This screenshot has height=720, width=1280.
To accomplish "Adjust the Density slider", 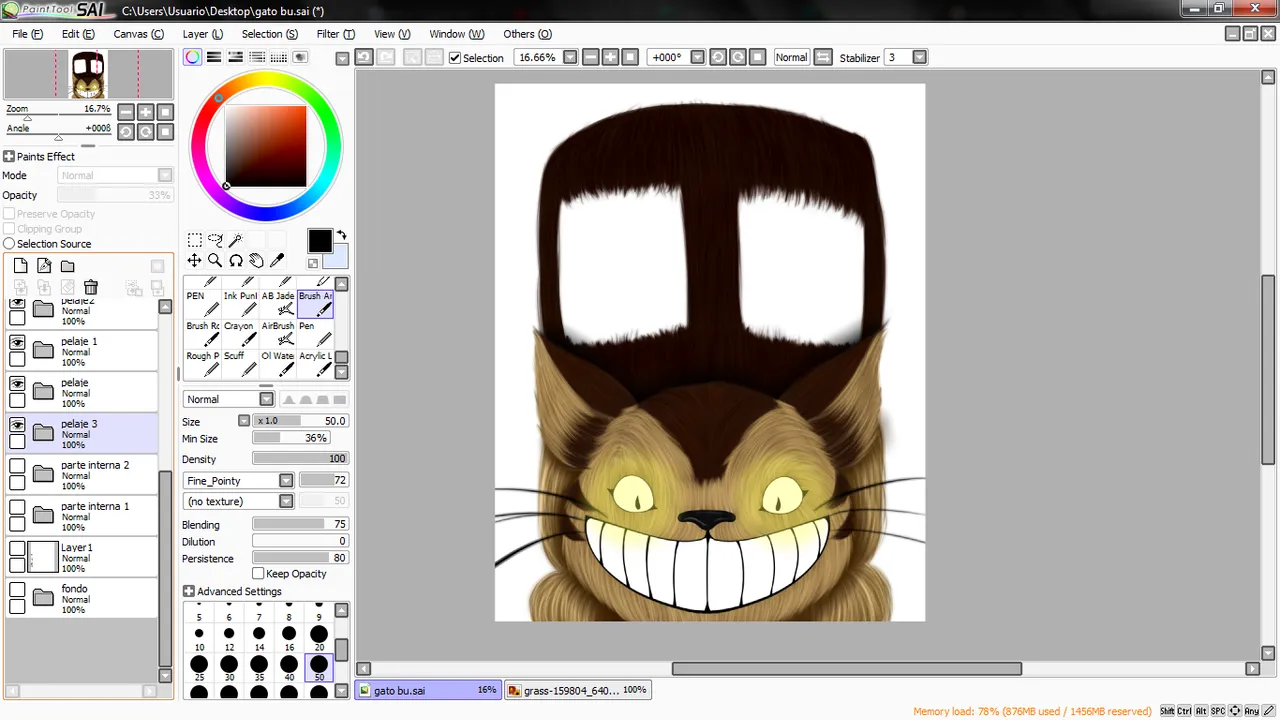I will (x=300, y=459).
